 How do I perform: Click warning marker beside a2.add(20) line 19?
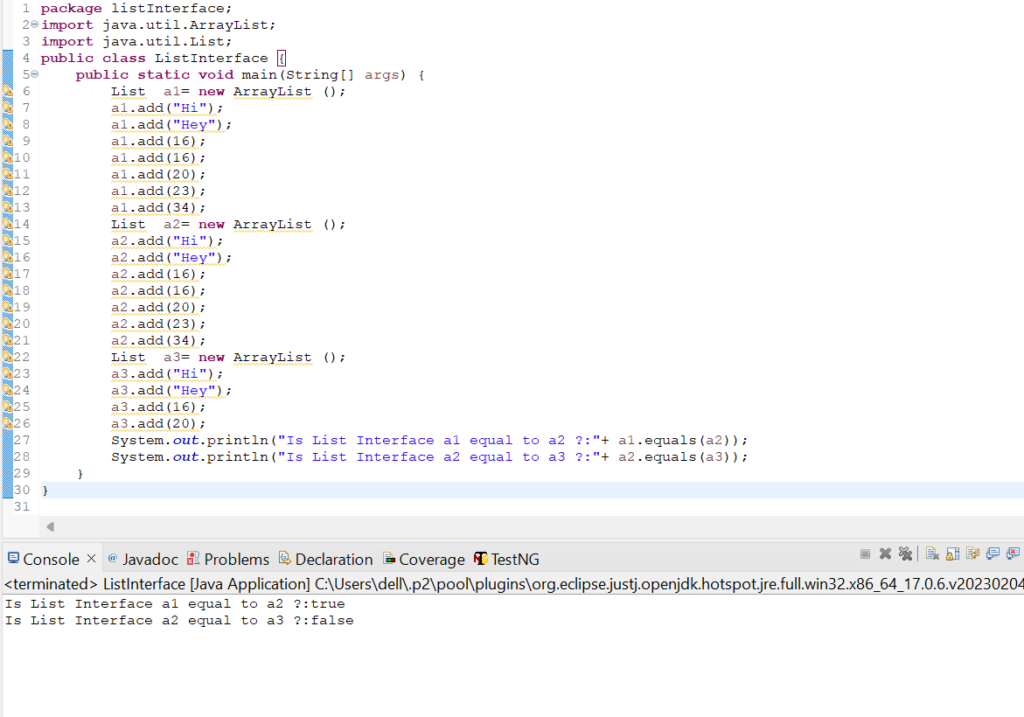click(8, 307)
